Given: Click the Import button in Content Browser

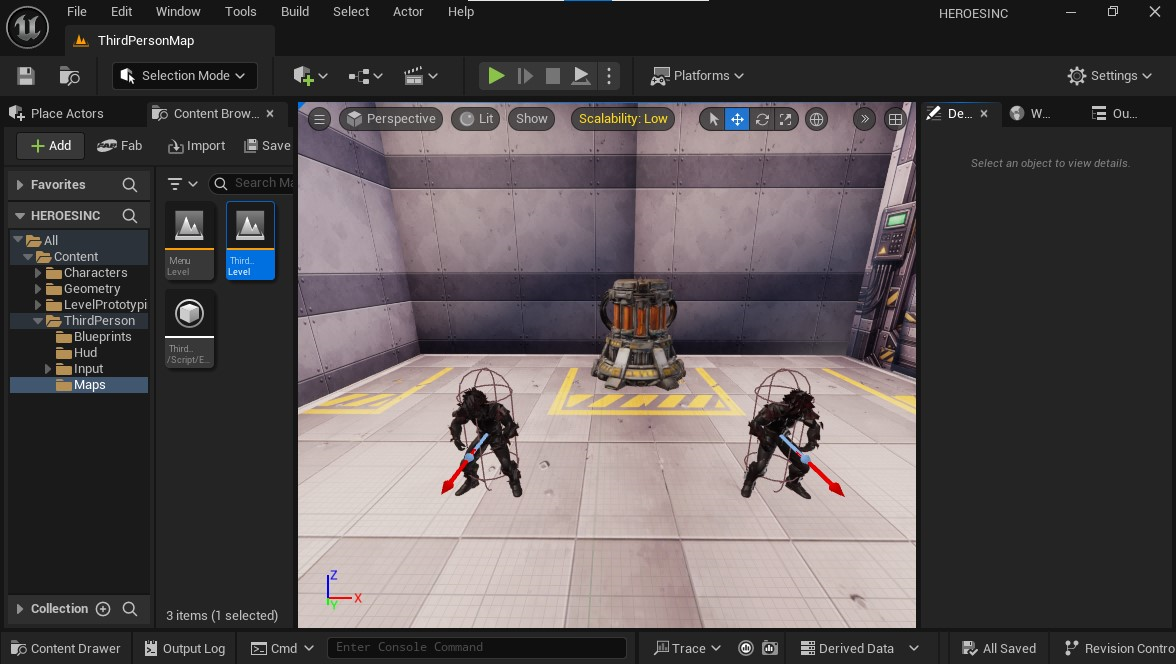Looking at the screenshot, I should click(x=196, y=146).
